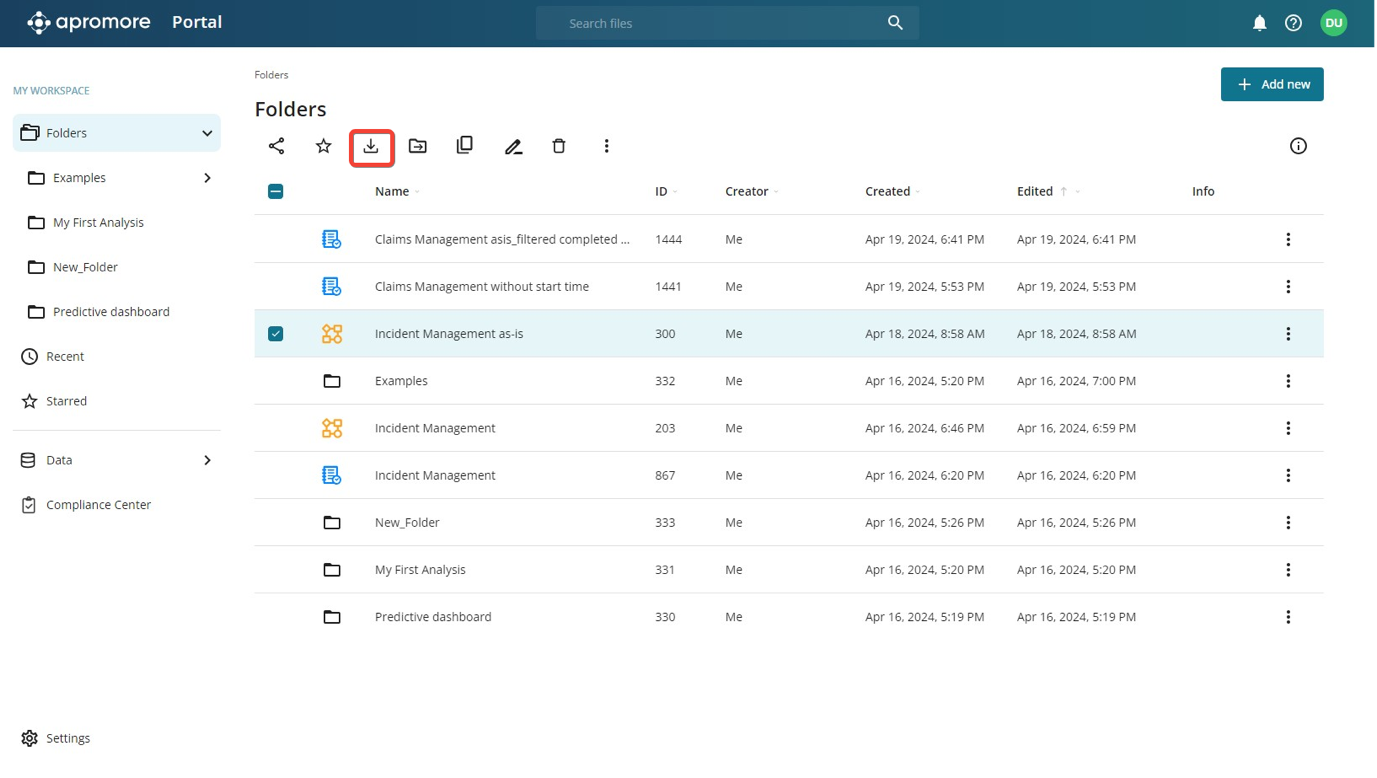The width and height of the screenshot is (1377, 778).
Task: Click the Move to folder icon
Action: click(418, 146)
